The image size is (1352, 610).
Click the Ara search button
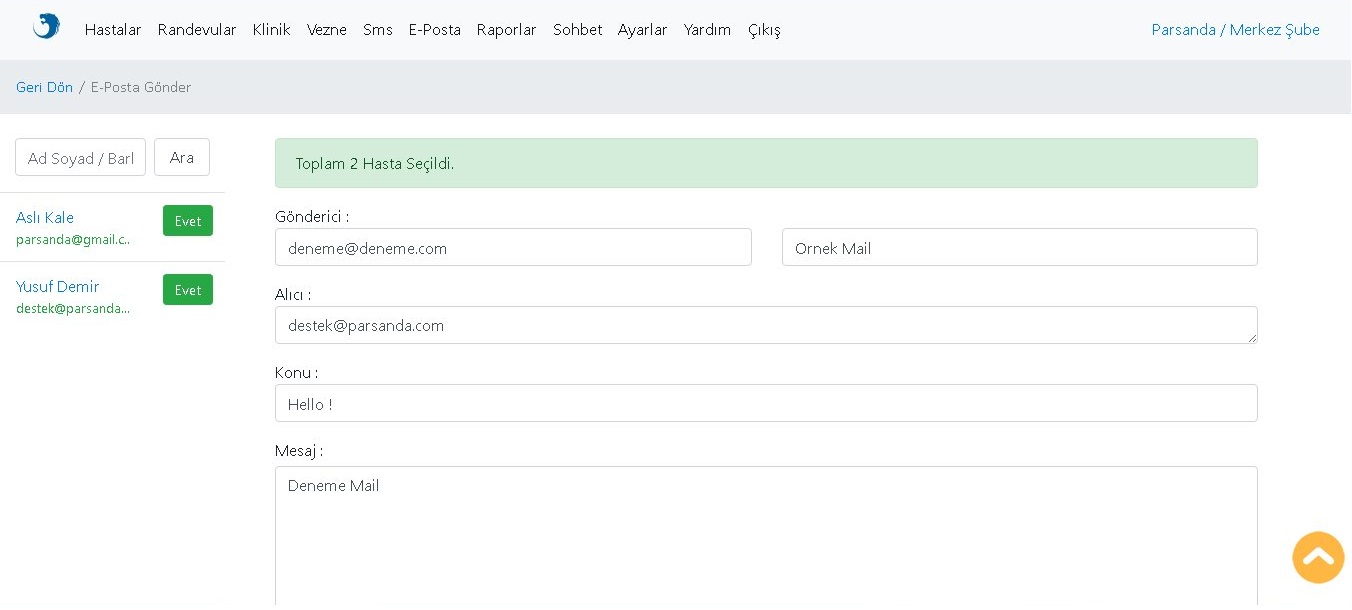tap(182, 157)
